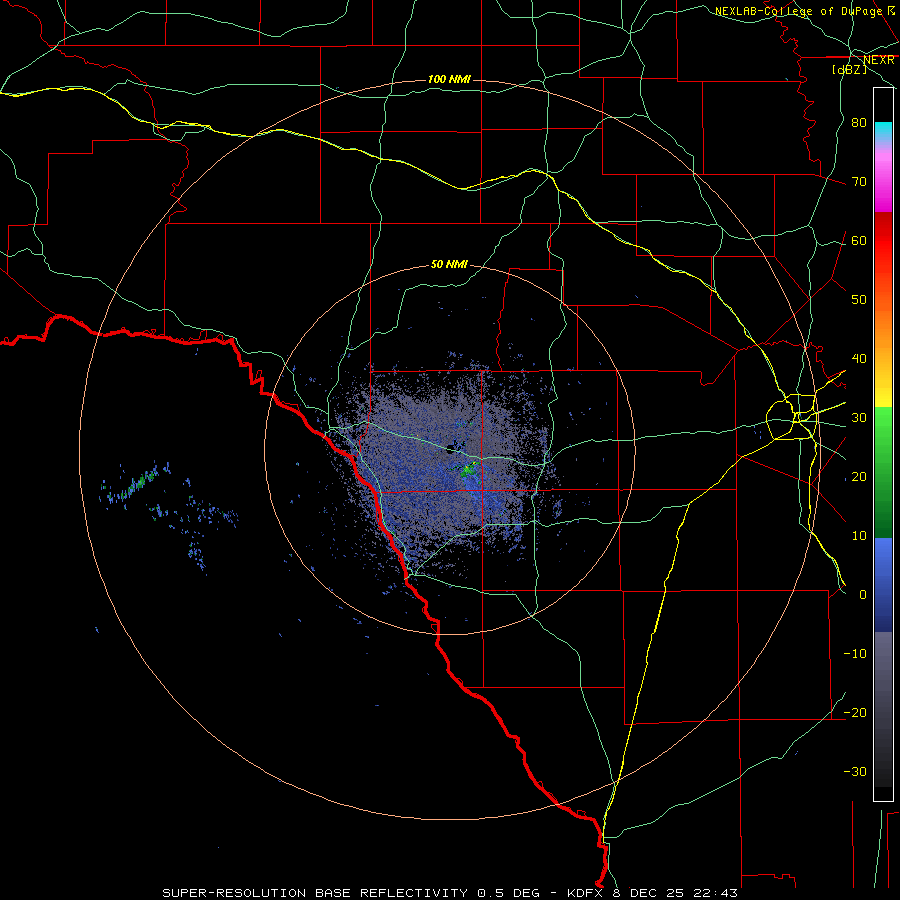
Task: Click the -20 value on the dBZ scale
Action: [855, 712]
